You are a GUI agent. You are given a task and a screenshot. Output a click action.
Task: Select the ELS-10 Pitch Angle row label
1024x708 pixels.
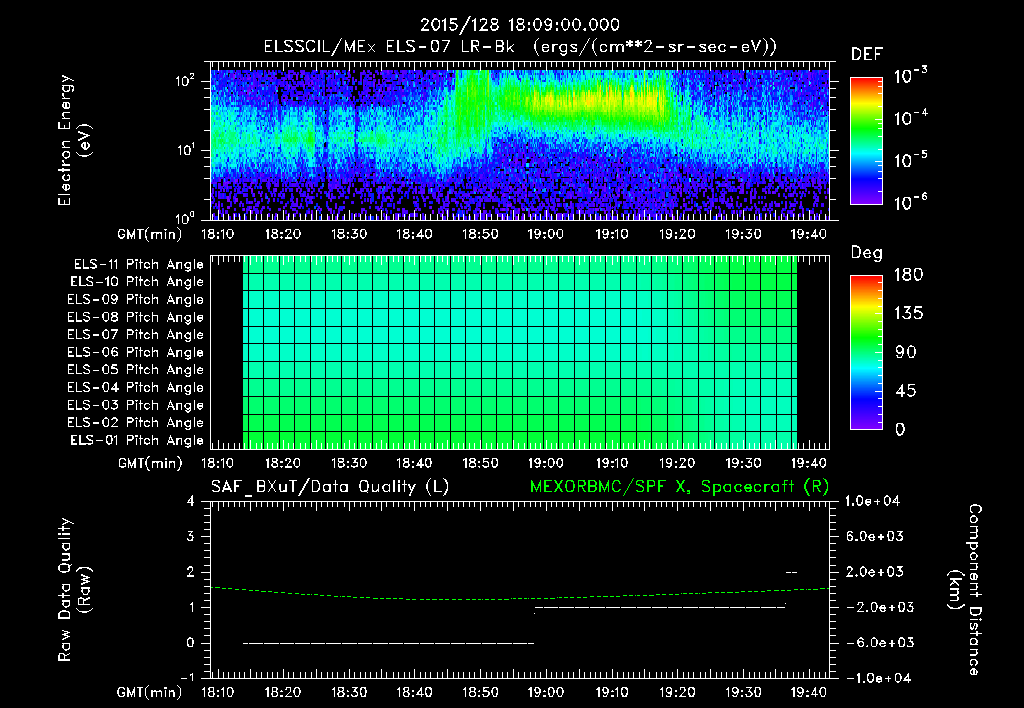click(137, 282)
